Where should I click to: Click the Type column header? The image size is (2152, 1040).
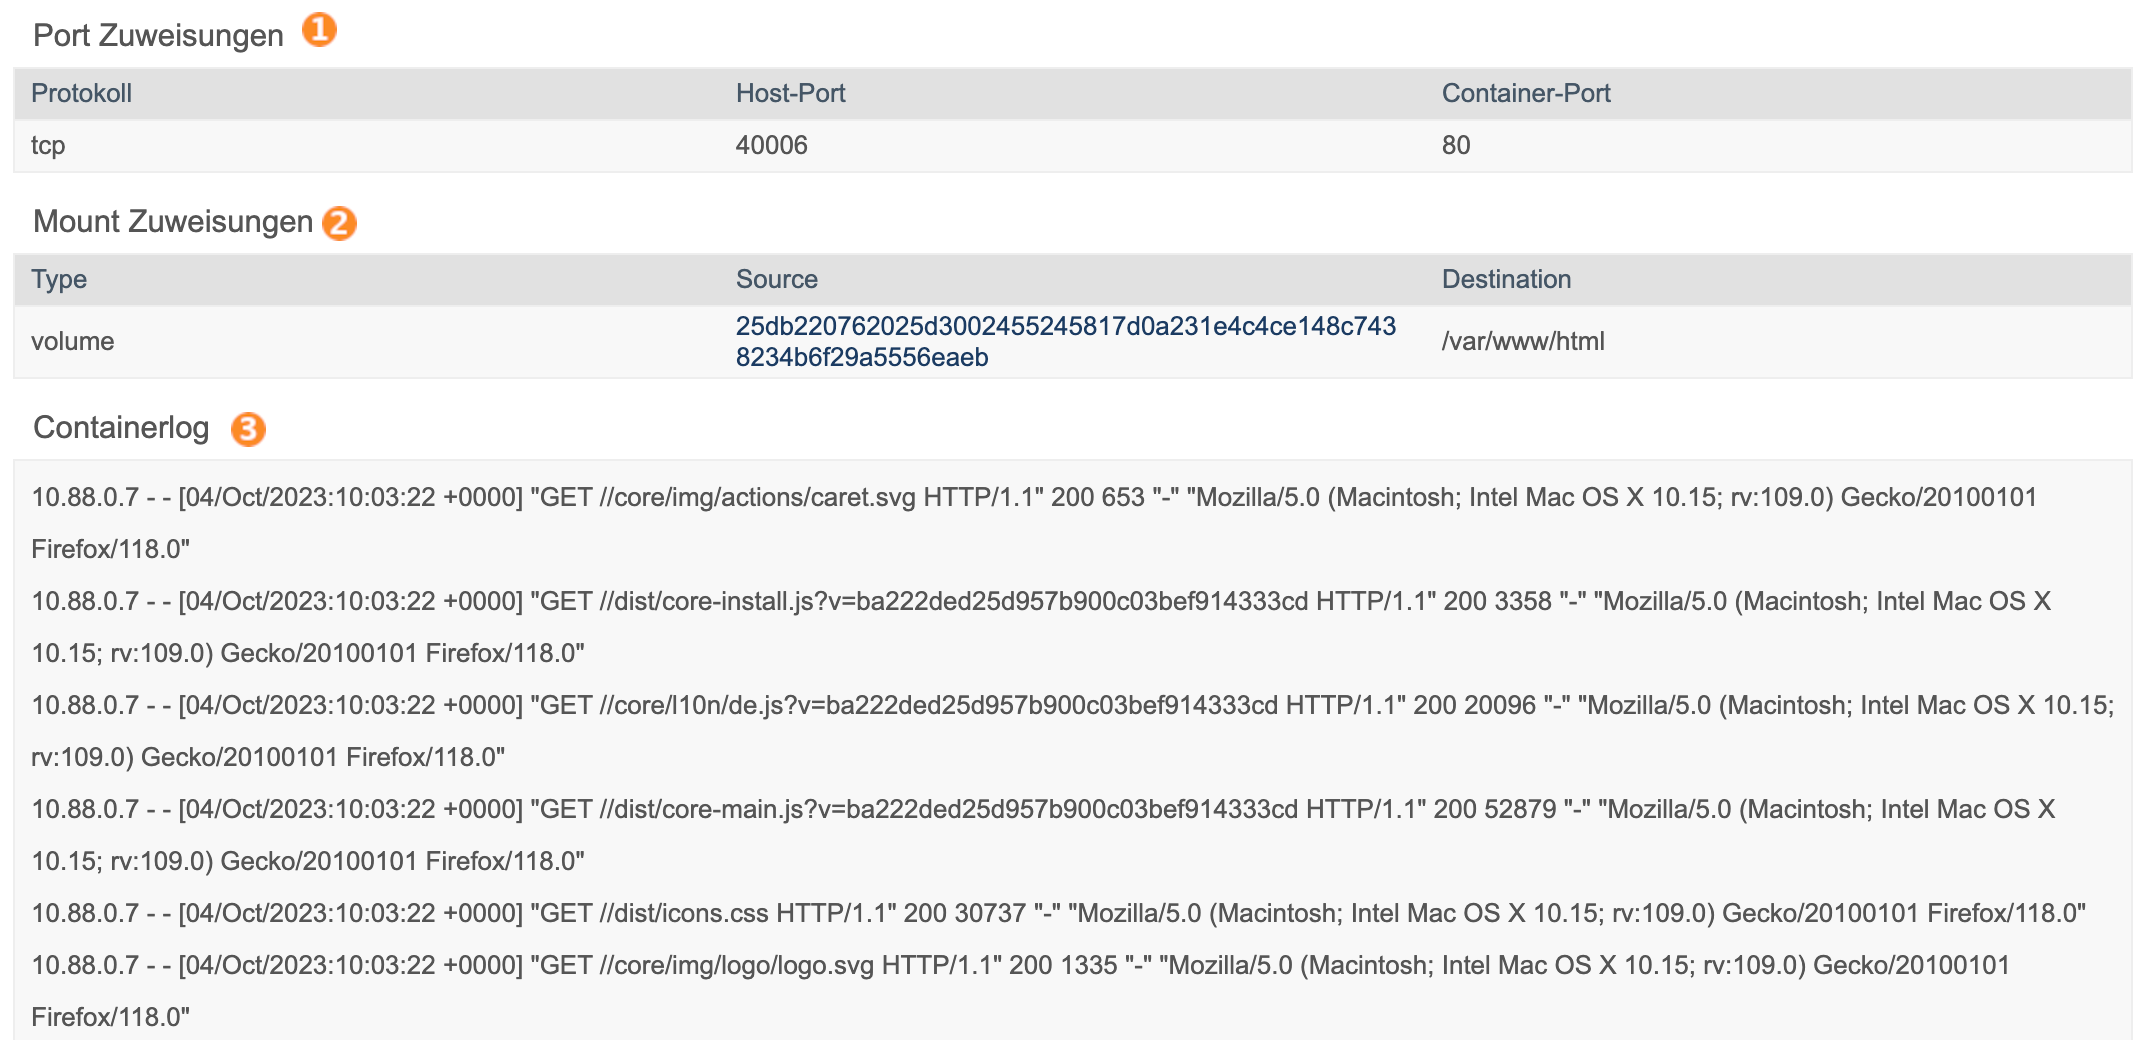pyautogui.click(x=59, y=279)
